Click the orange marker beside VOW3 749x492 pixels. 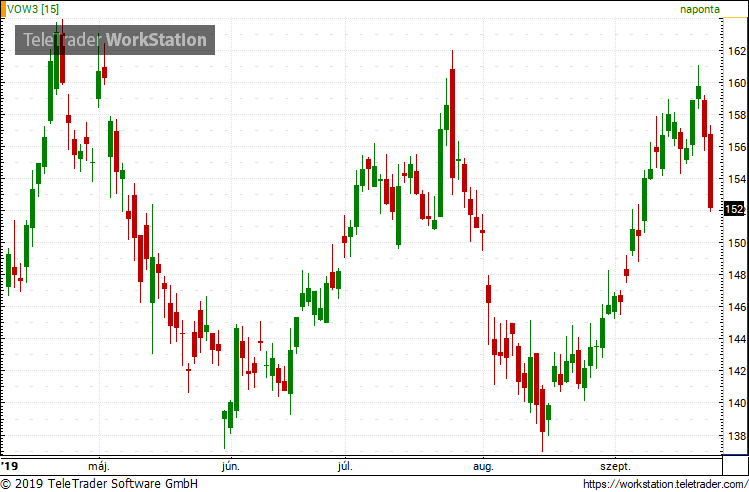click(x=3, y=9)
